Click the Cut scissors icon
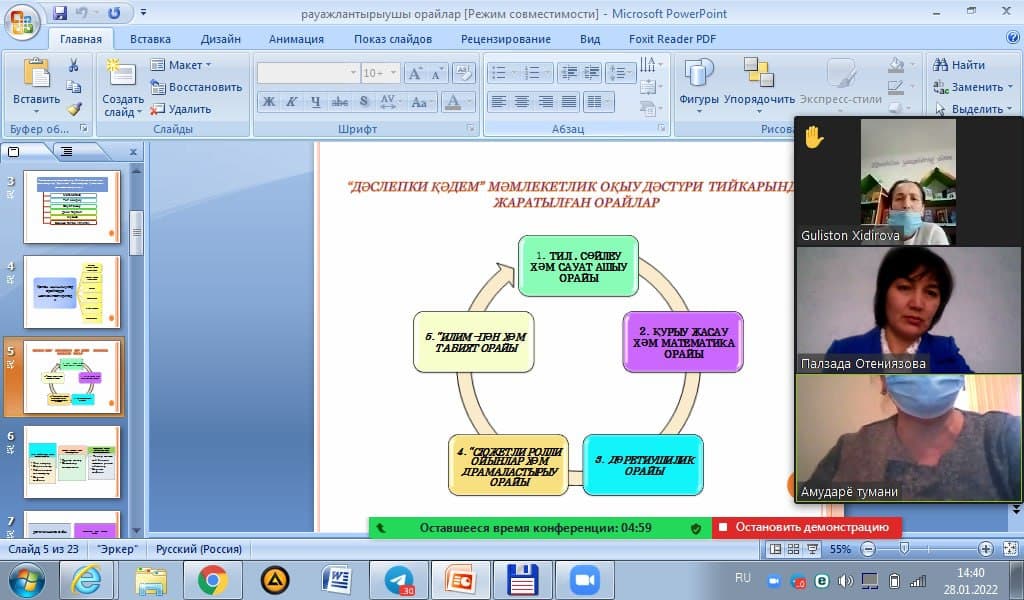Screen dimensions: 1024x600 click(74, 65)
